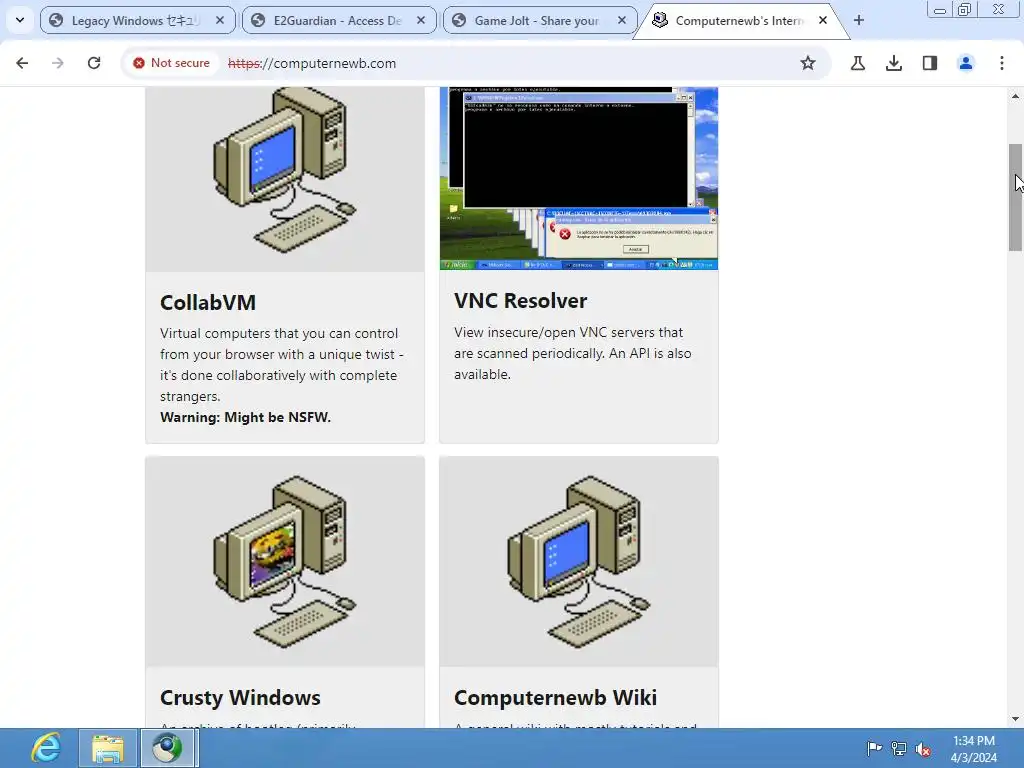The height and width of the screenshot is (768, 1024).
Task: Open the VNC Resolver heading
Action: pyautogui.click(x=520, y=300)
